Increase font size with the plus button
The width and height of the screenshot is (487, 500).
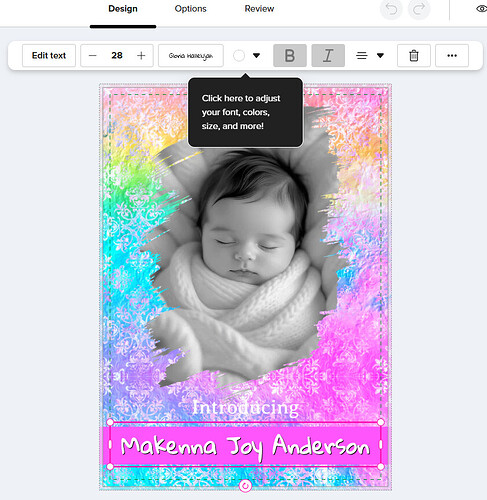pos(141,56)
